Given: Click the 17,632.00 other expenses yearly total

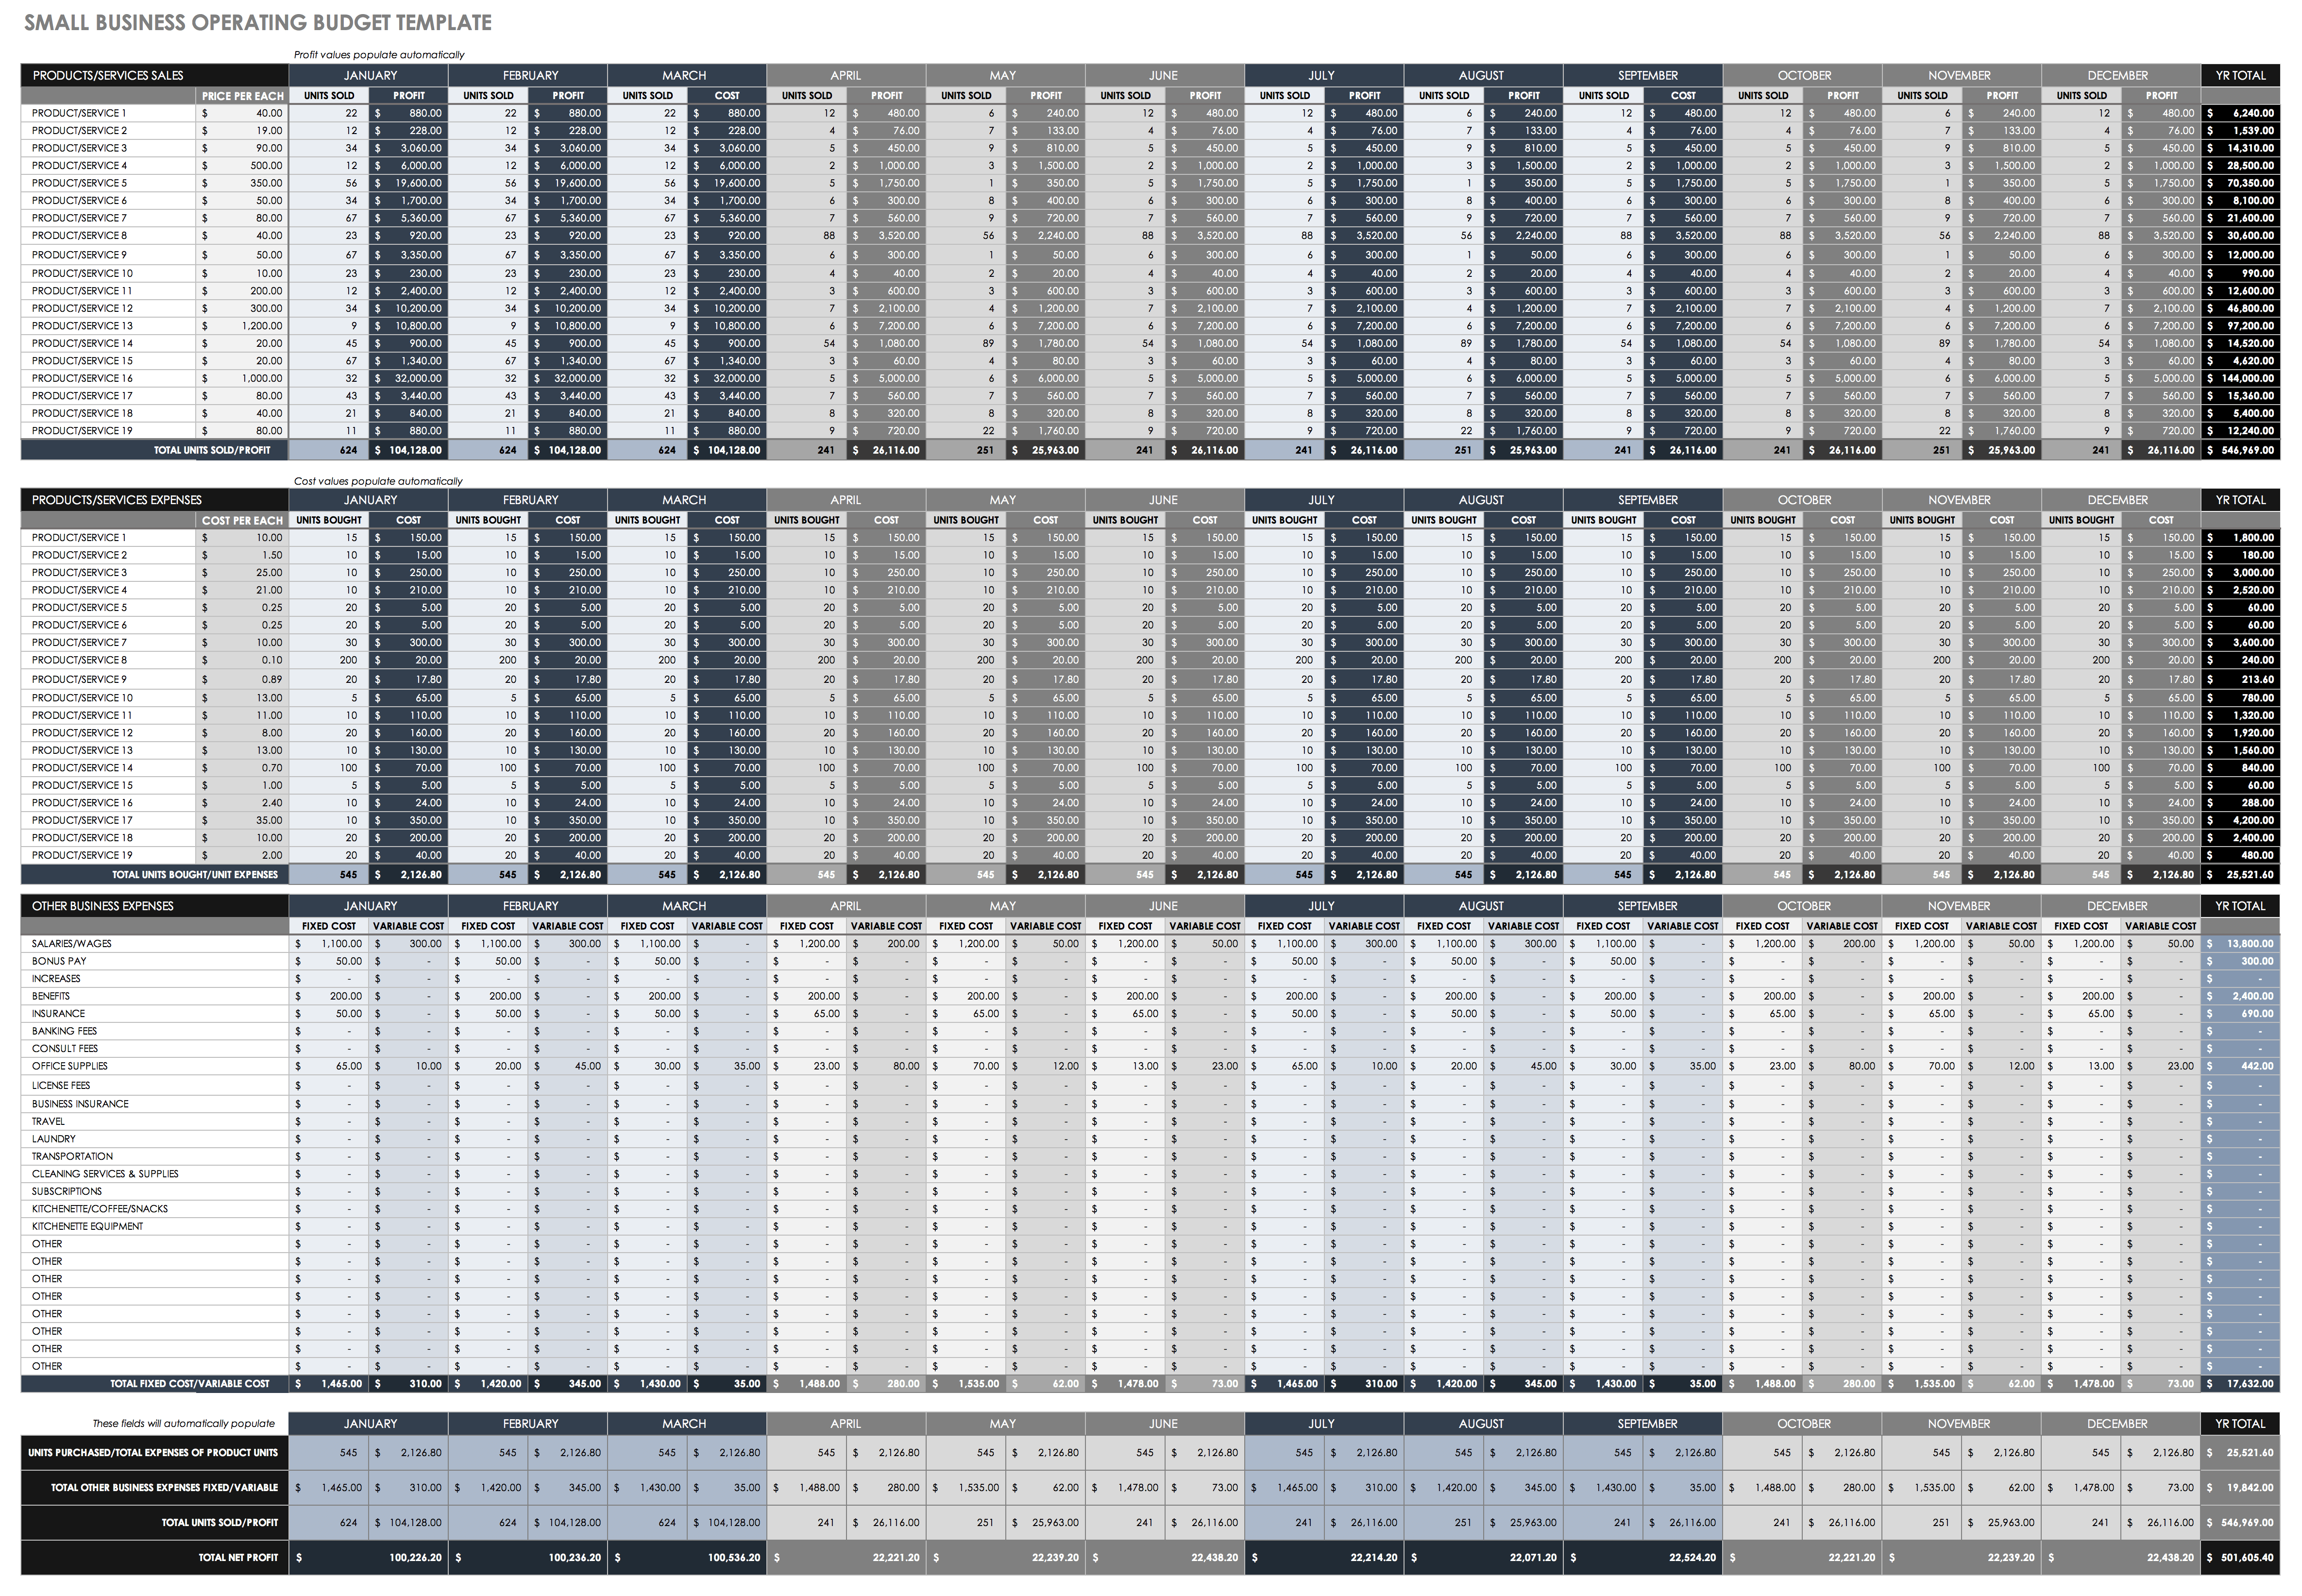Looking at the screenshot, I should coord(2240,1384).
